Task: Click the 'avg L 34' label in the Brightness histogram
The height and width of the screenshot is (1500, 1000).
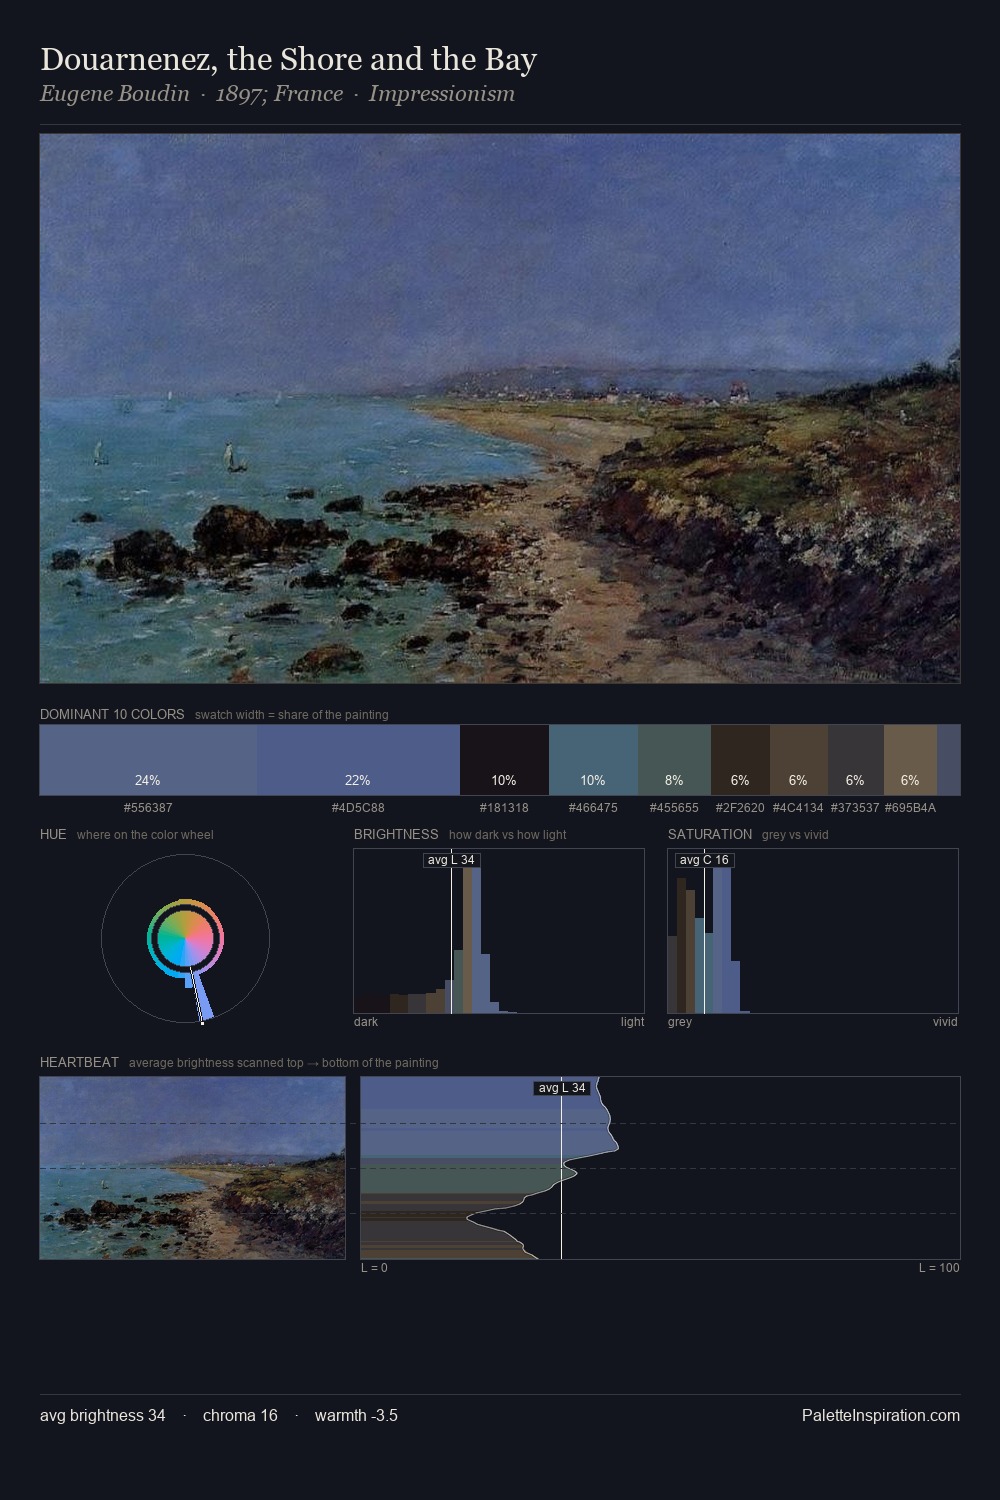Action: point(451,860)
